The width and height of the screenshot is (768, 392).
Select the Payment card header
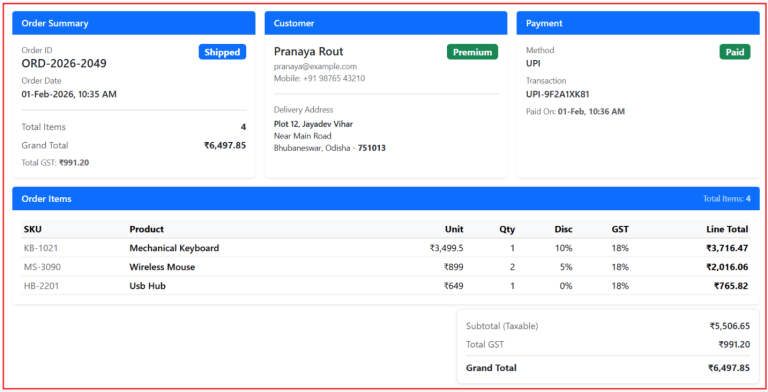tap(638, 23)
